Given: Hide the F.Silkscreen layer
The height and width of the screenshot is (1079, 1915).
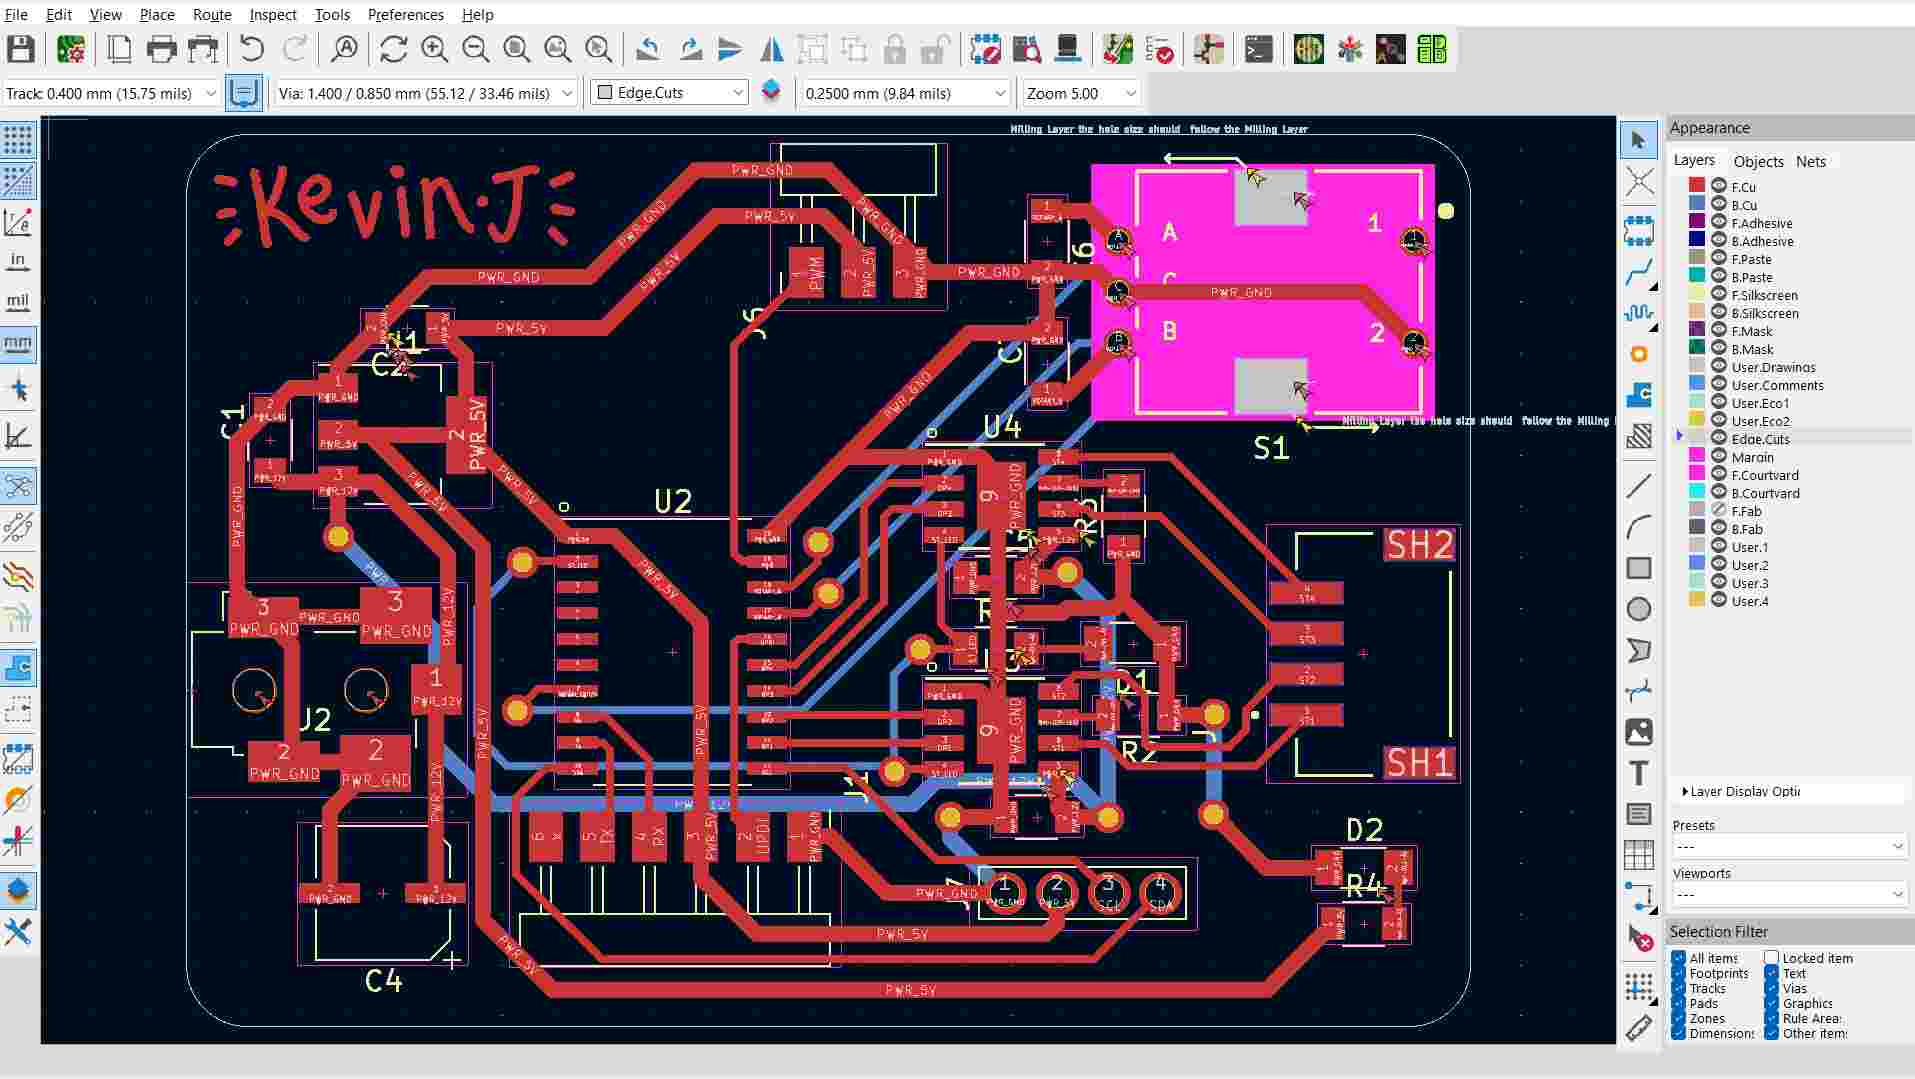Looking at the screenshot, I should pos(1719,294).
